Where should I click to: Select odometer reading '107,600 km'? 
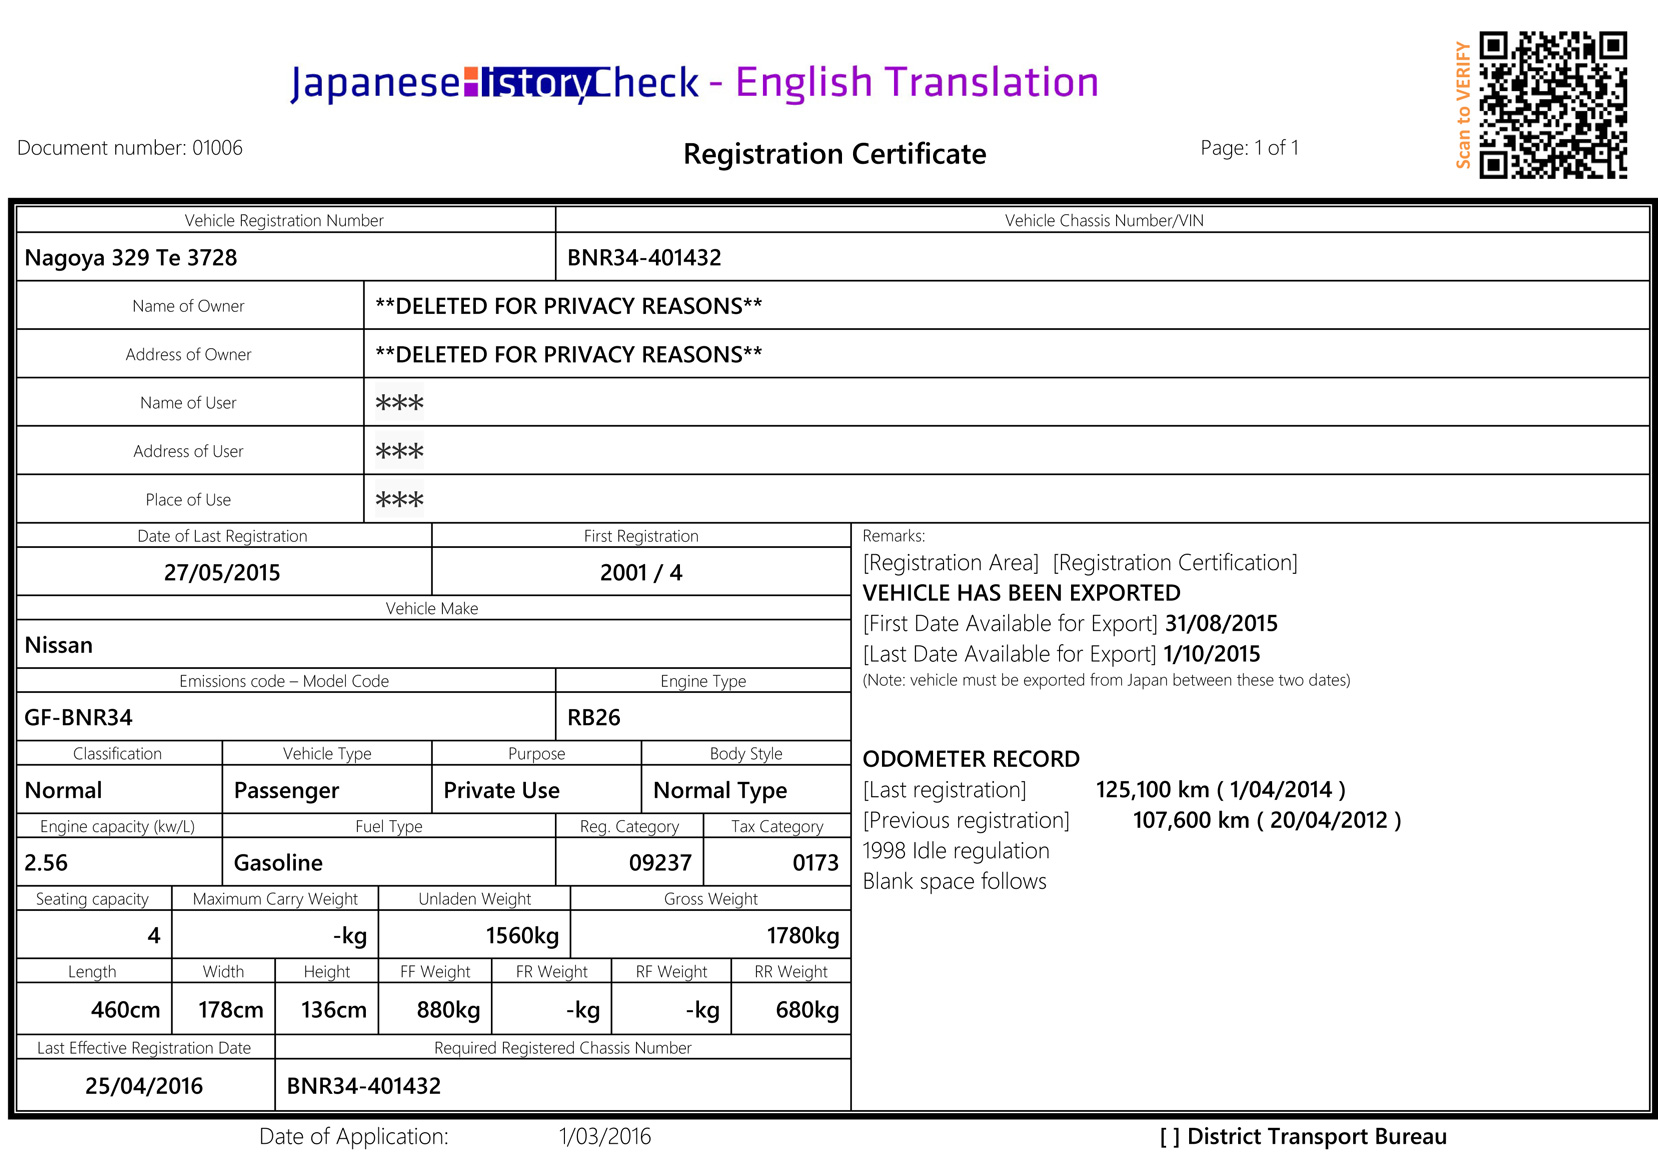click(1191, 820)
